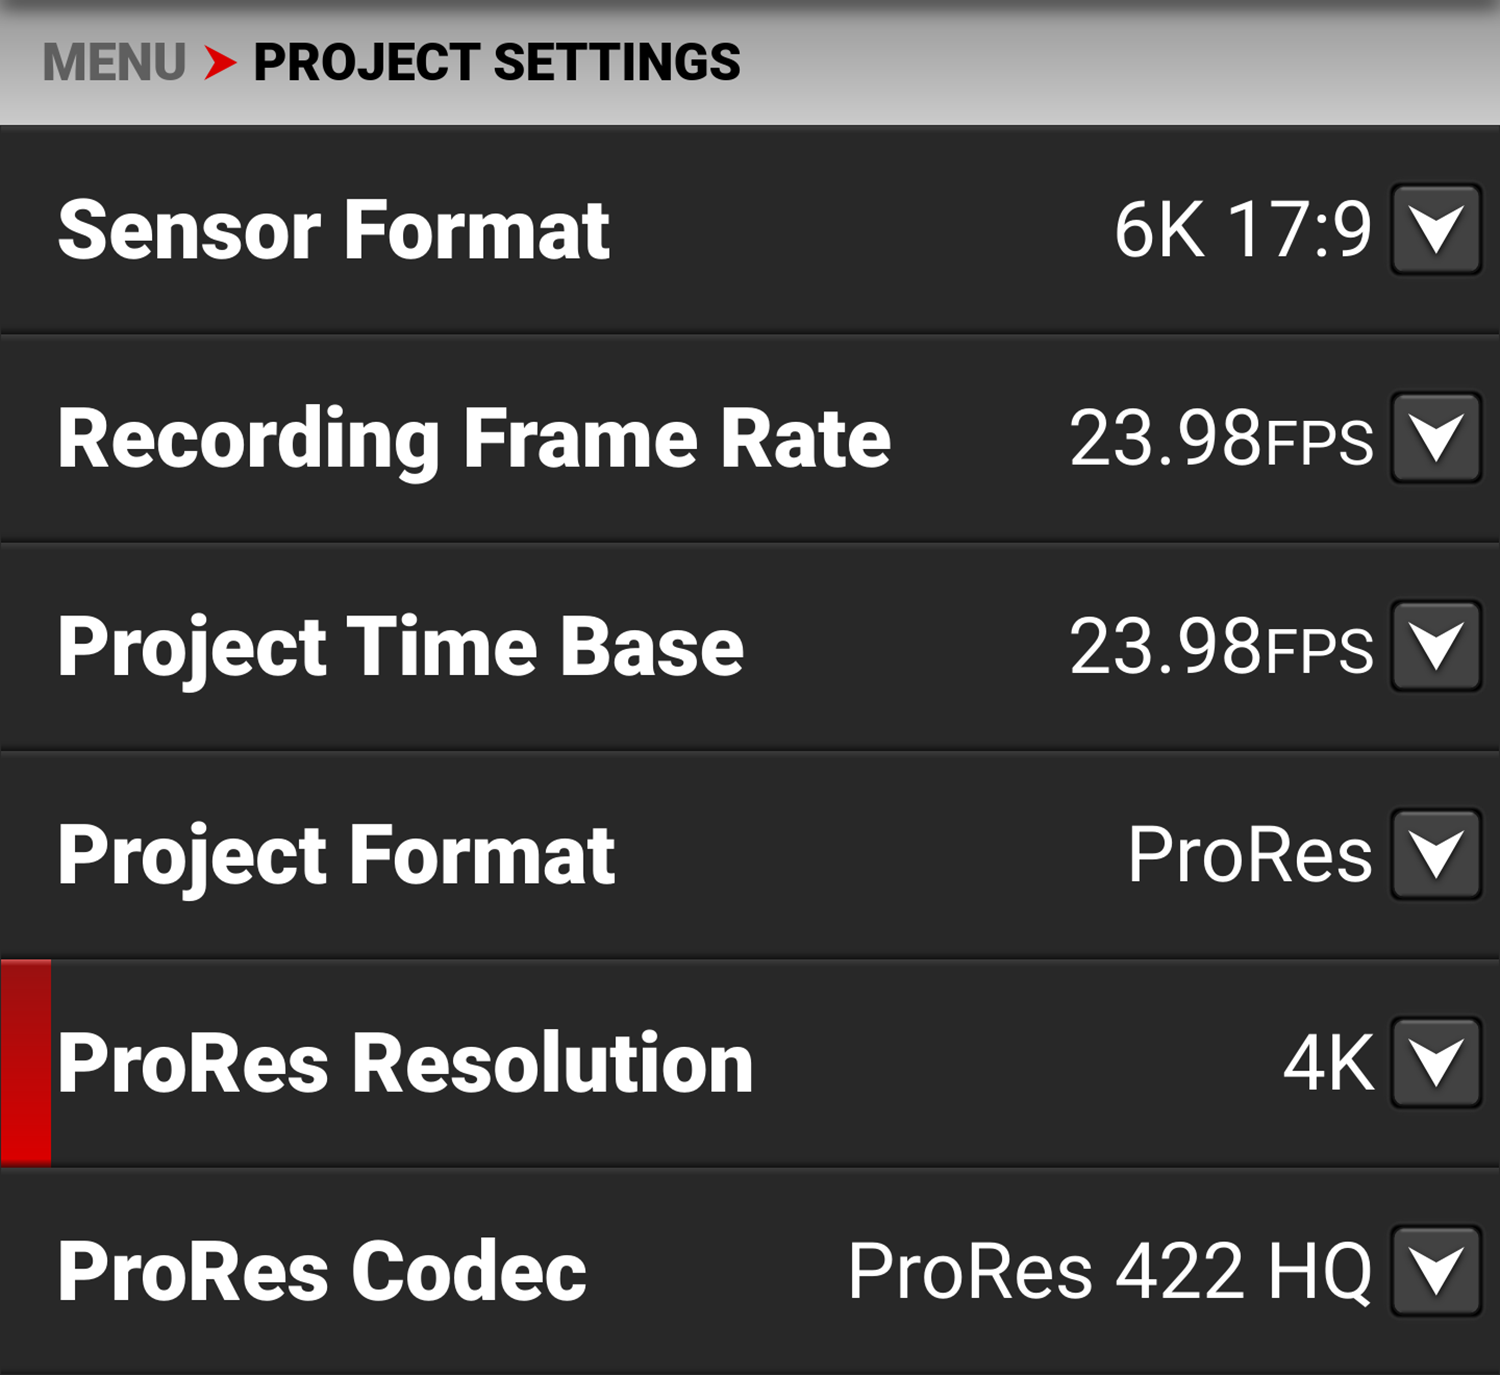
Task: Select the Project Time Base row label
Action: coord(400,647)
